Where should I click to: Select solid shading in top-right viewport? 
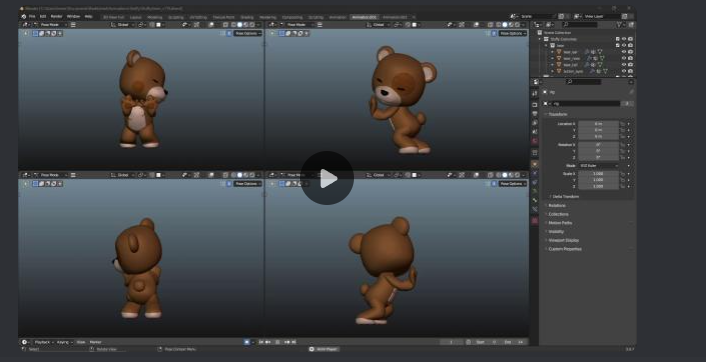click(x=505, y=25)
